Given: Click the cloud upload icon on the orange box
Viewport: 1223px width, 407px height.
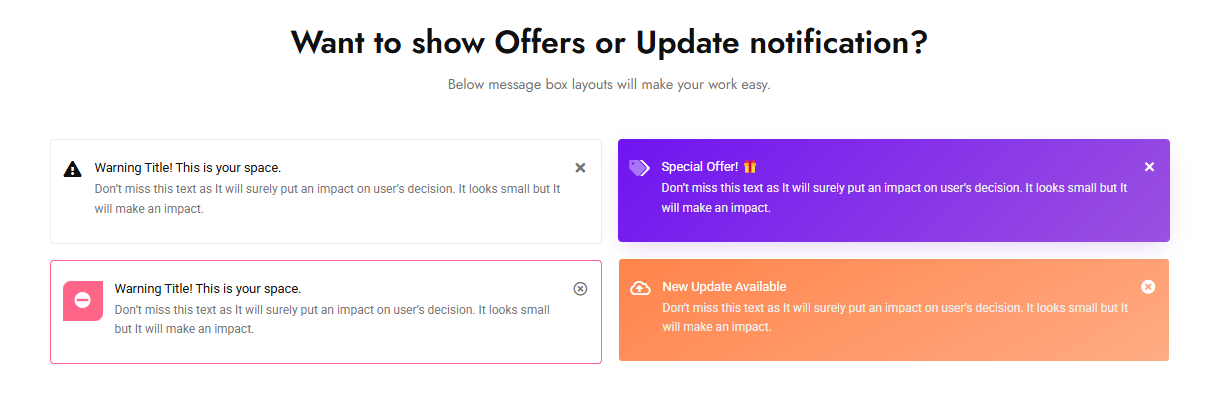Looking at the screenshot, I should tap(640, 288).
